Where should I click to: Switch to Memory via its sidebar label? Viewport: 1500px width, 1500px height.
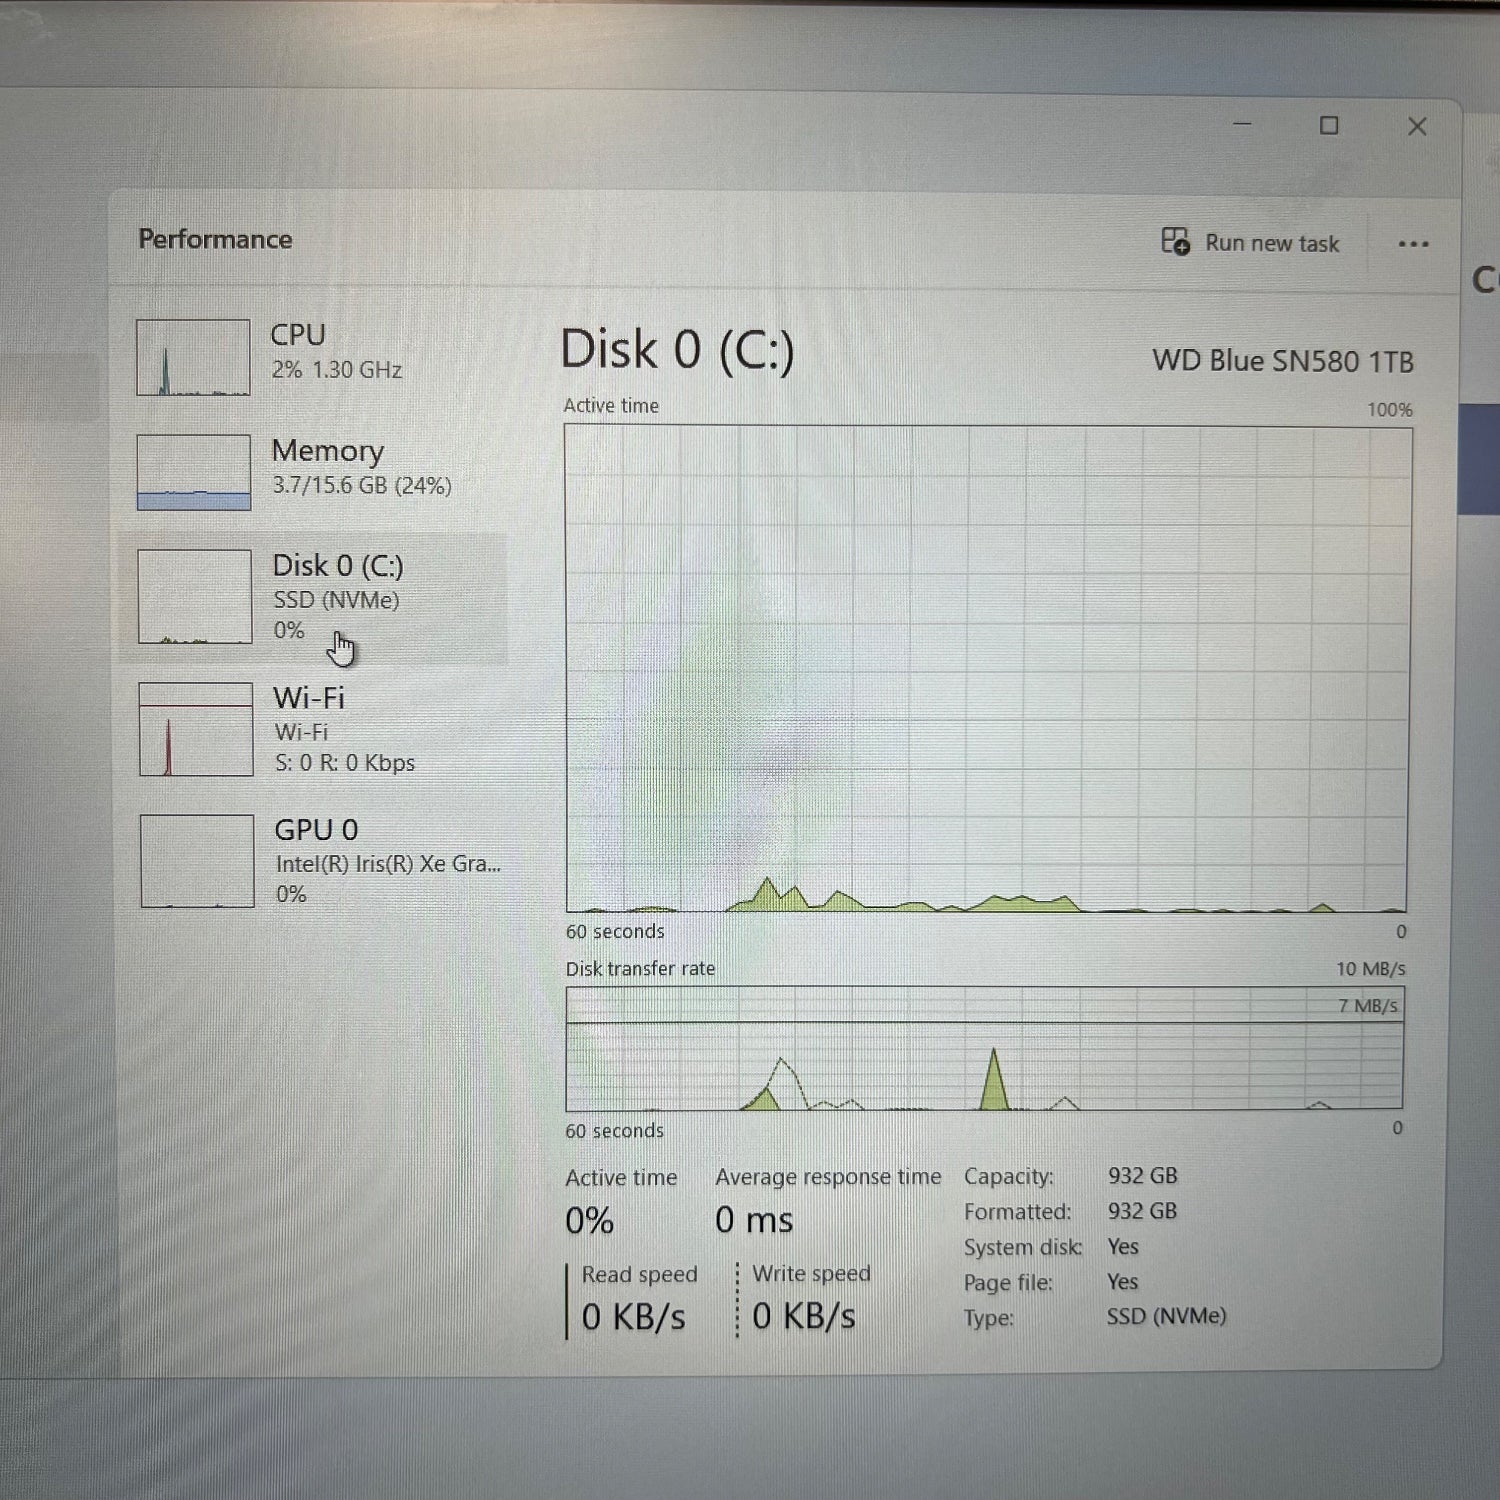327,451
